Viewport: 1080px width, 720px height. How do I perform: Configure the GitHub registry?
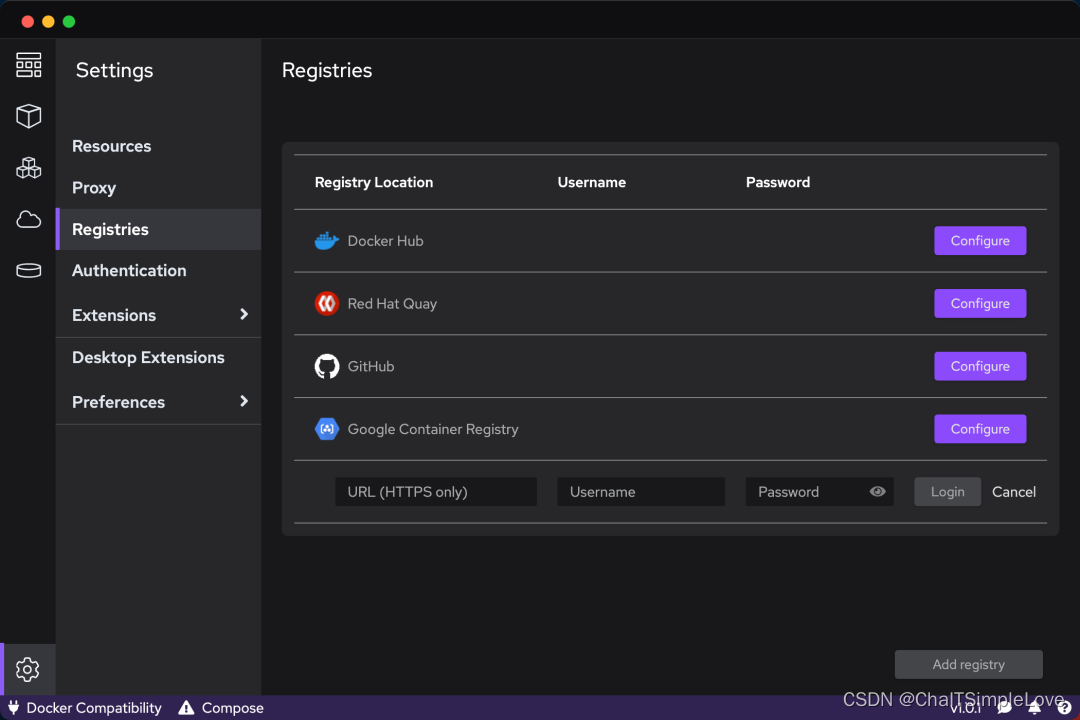(979, 367)
